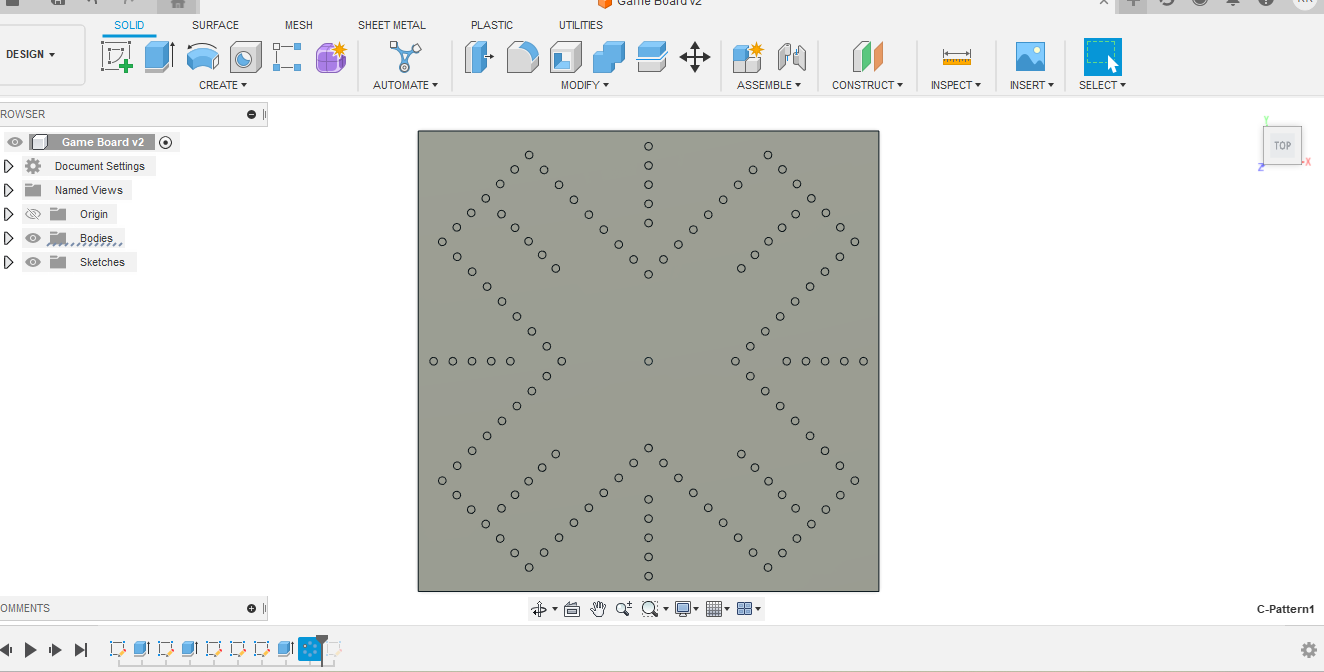1324x672 pixels.
Task: Click the Insert image icon
Action: point(1030,57)
